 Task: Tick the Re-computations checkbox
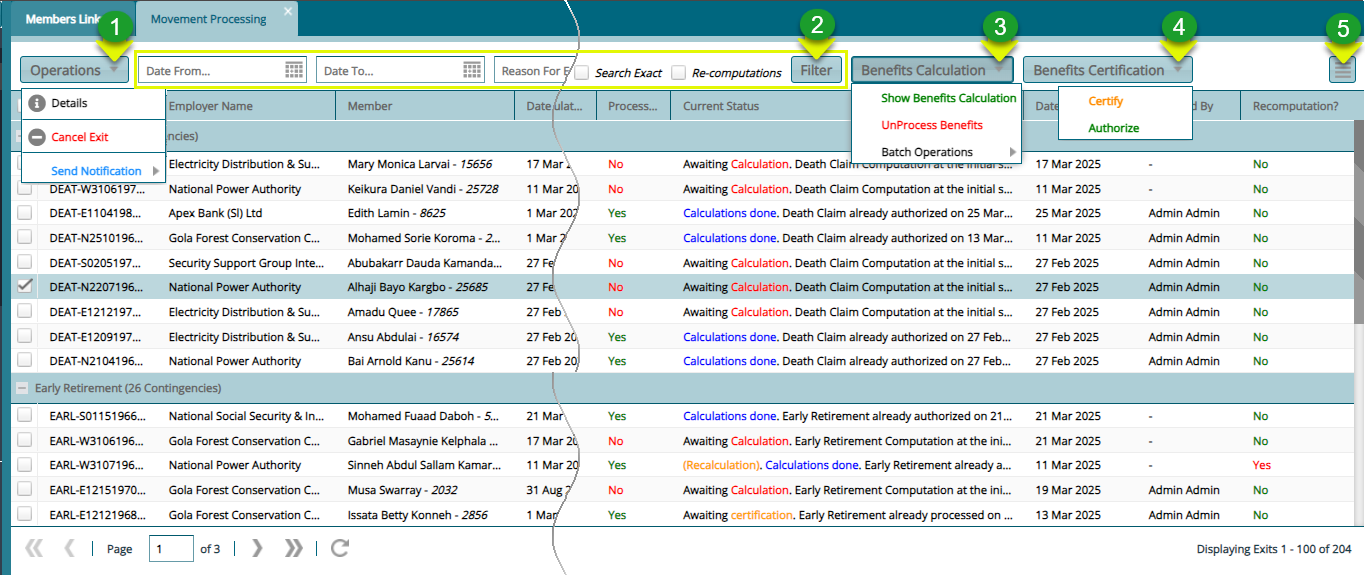pyautogui.click(x=679, y=72)
